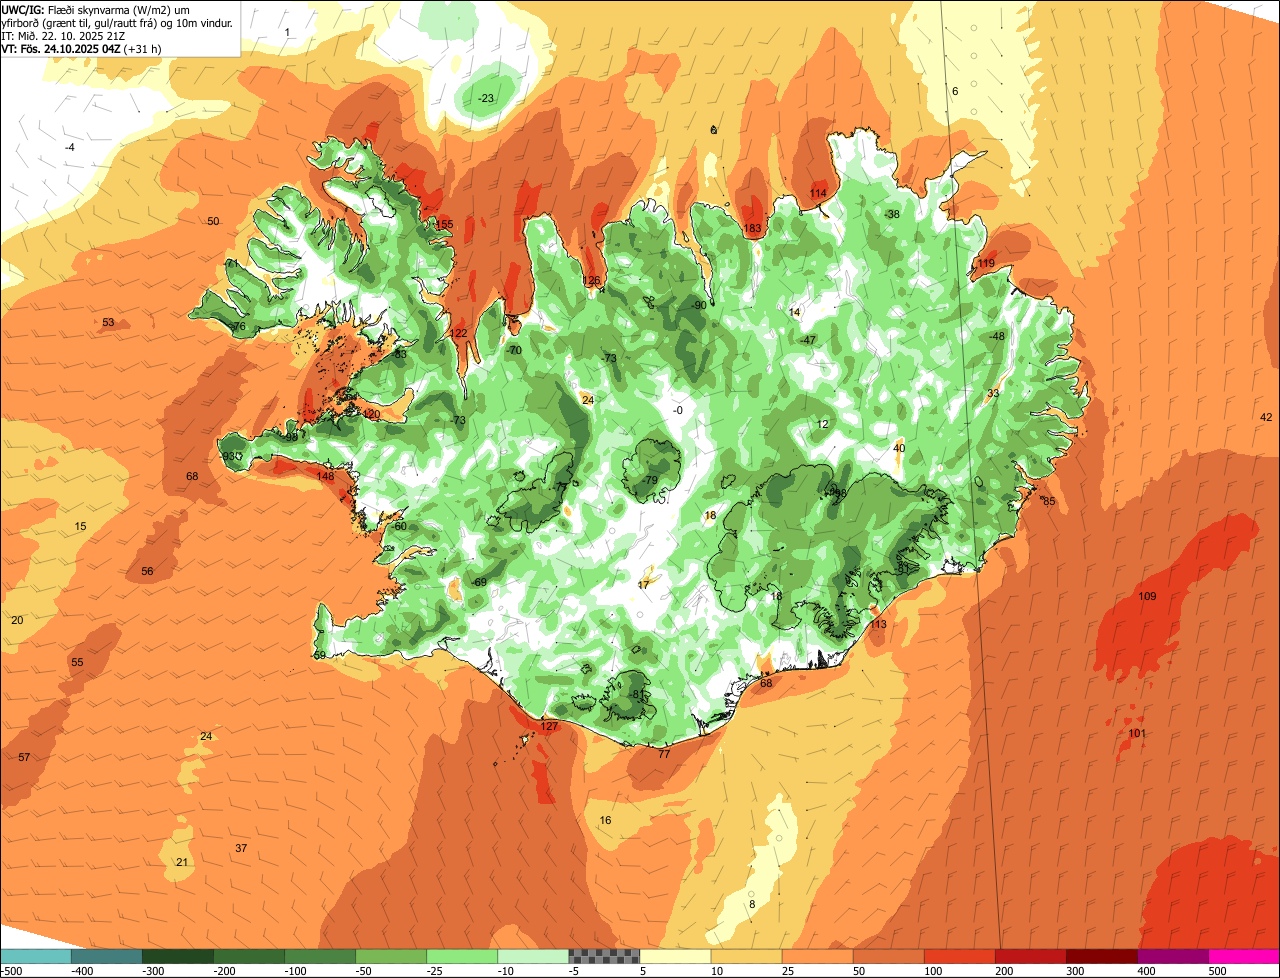Click the '16' value south of Iceland
The width and height of the screenshot is (1280, 978).
tap(605, 820)
